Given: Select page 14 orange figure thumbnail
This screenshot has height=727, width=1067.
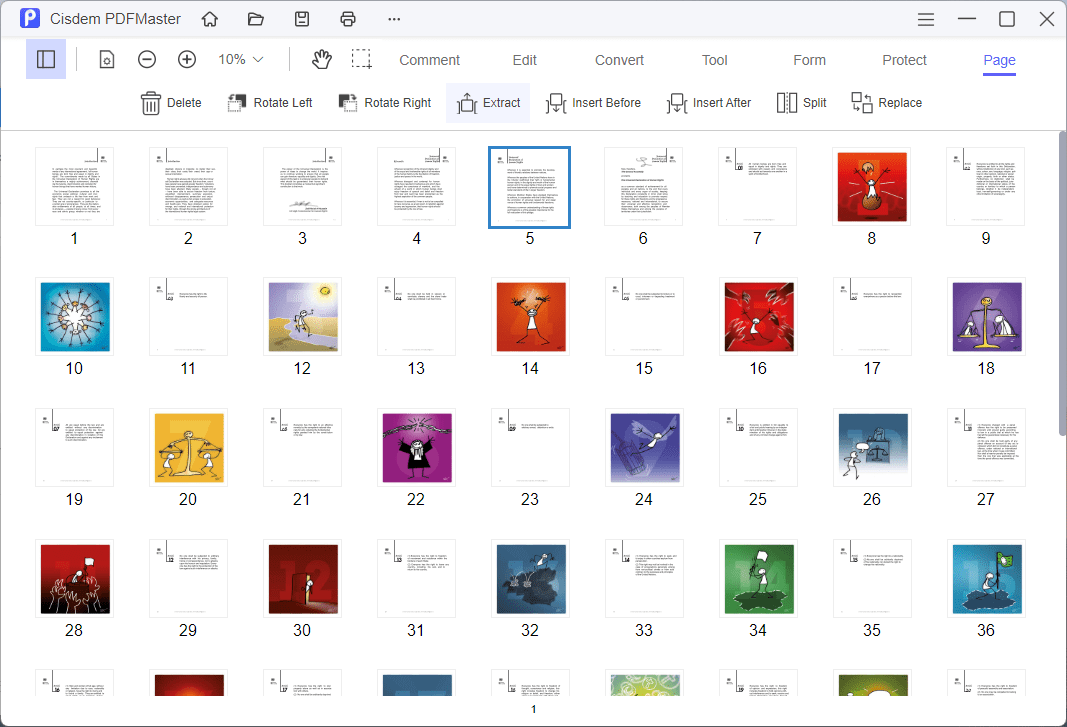Looking at the screenshot, I should [x=531, y=317].
